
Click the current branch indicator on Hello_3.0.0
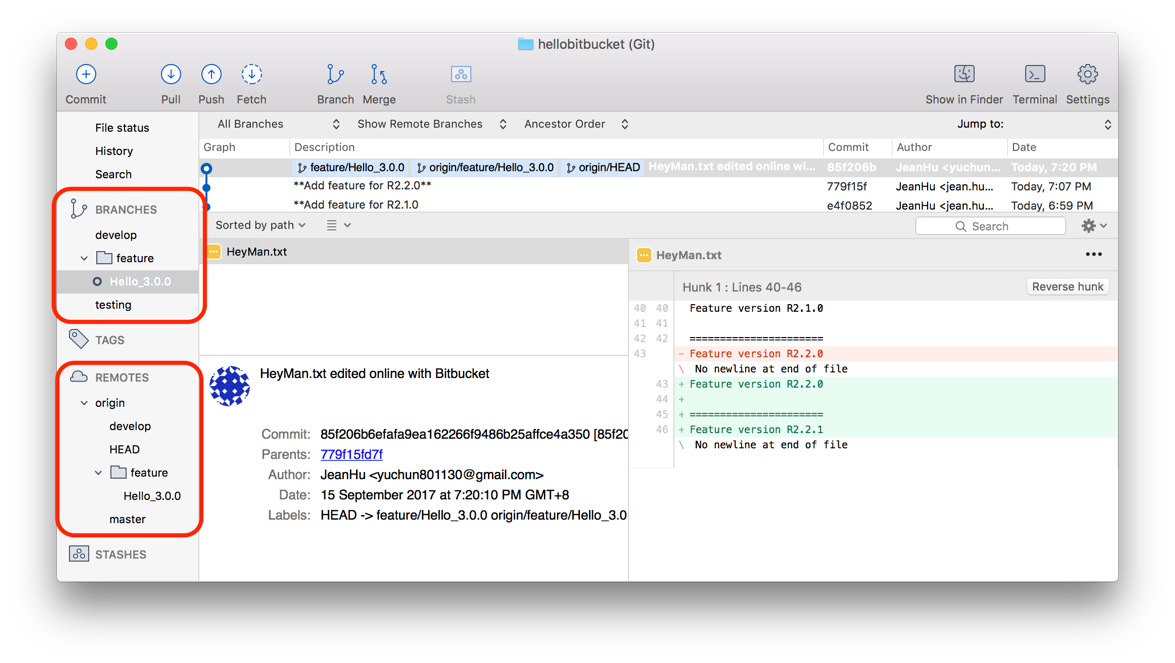(x=97, y=282)
